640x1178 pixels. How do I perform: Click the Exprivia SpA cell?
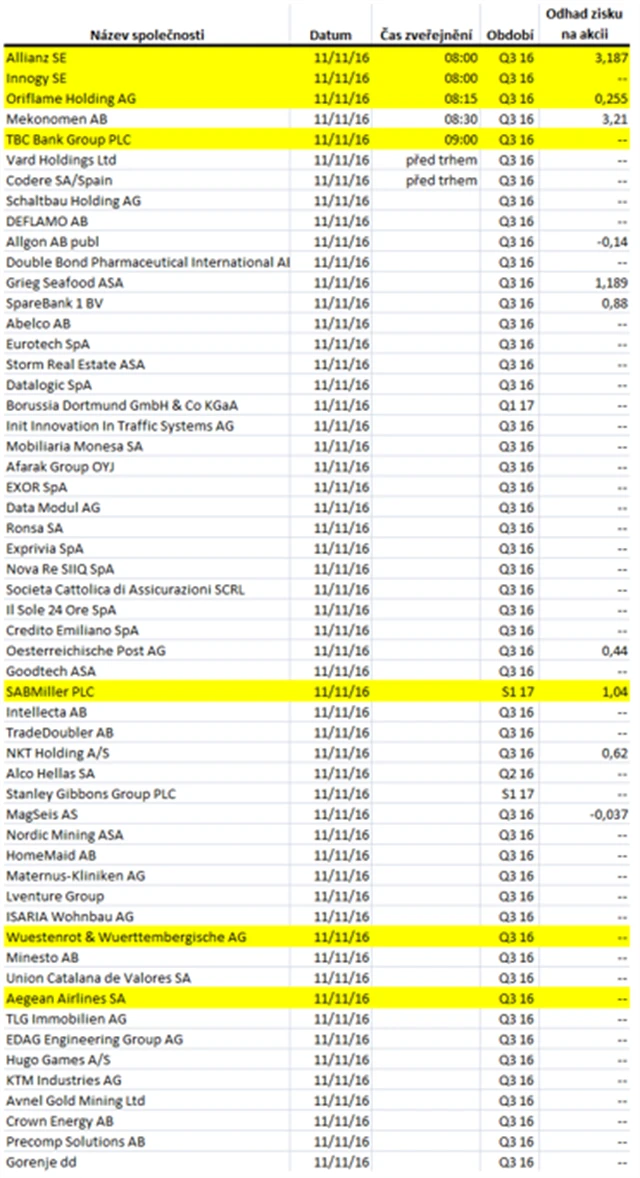45,548
